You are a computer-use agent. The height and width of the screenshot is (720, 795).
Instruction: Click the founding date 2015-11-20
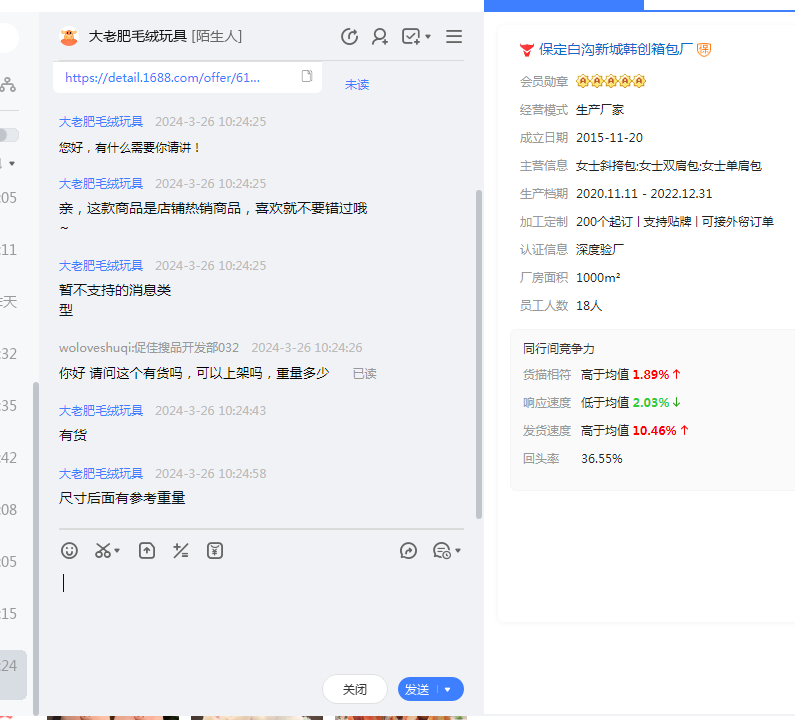[609, 138]
